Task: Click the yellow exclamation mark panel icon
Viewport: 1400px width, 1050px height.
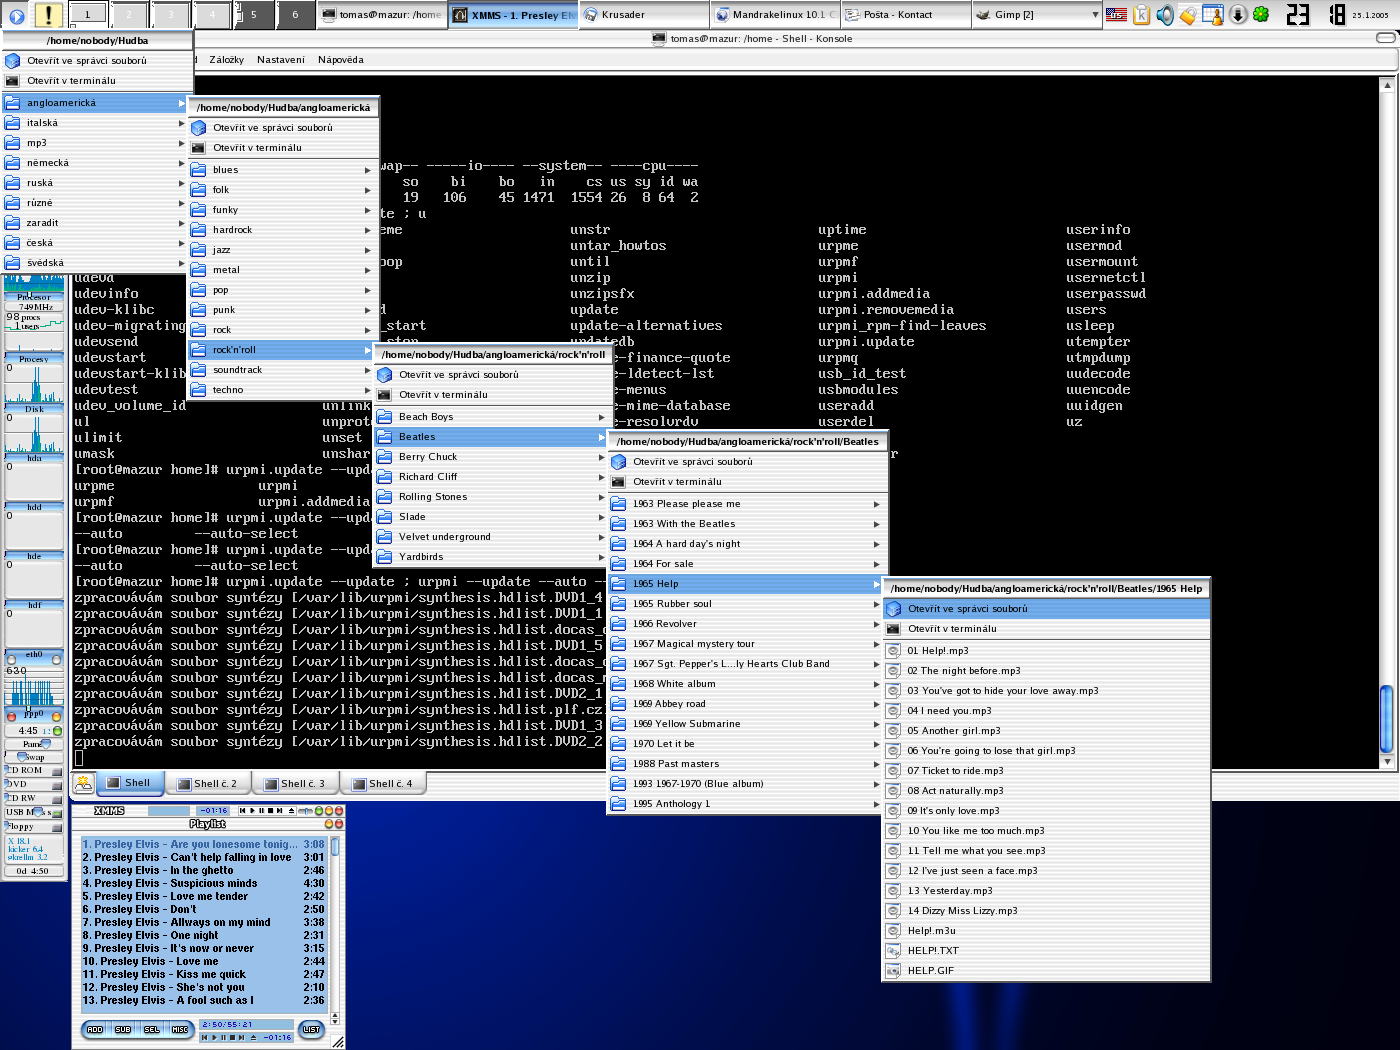Action: pyautogui.click(x=48, y=15)
